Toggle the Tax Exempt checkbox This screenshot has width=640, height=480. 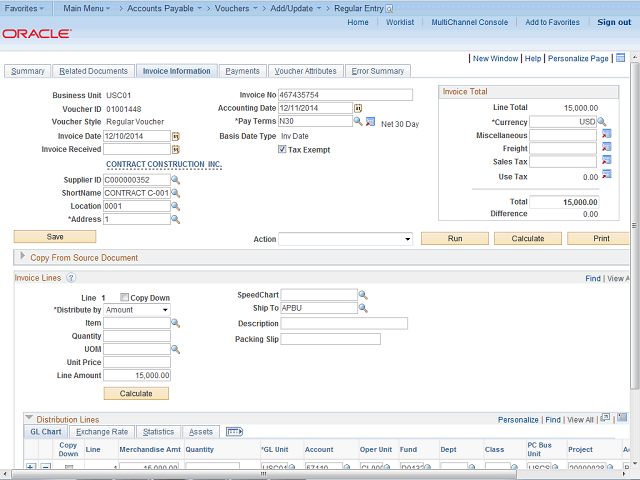[281, 150]
